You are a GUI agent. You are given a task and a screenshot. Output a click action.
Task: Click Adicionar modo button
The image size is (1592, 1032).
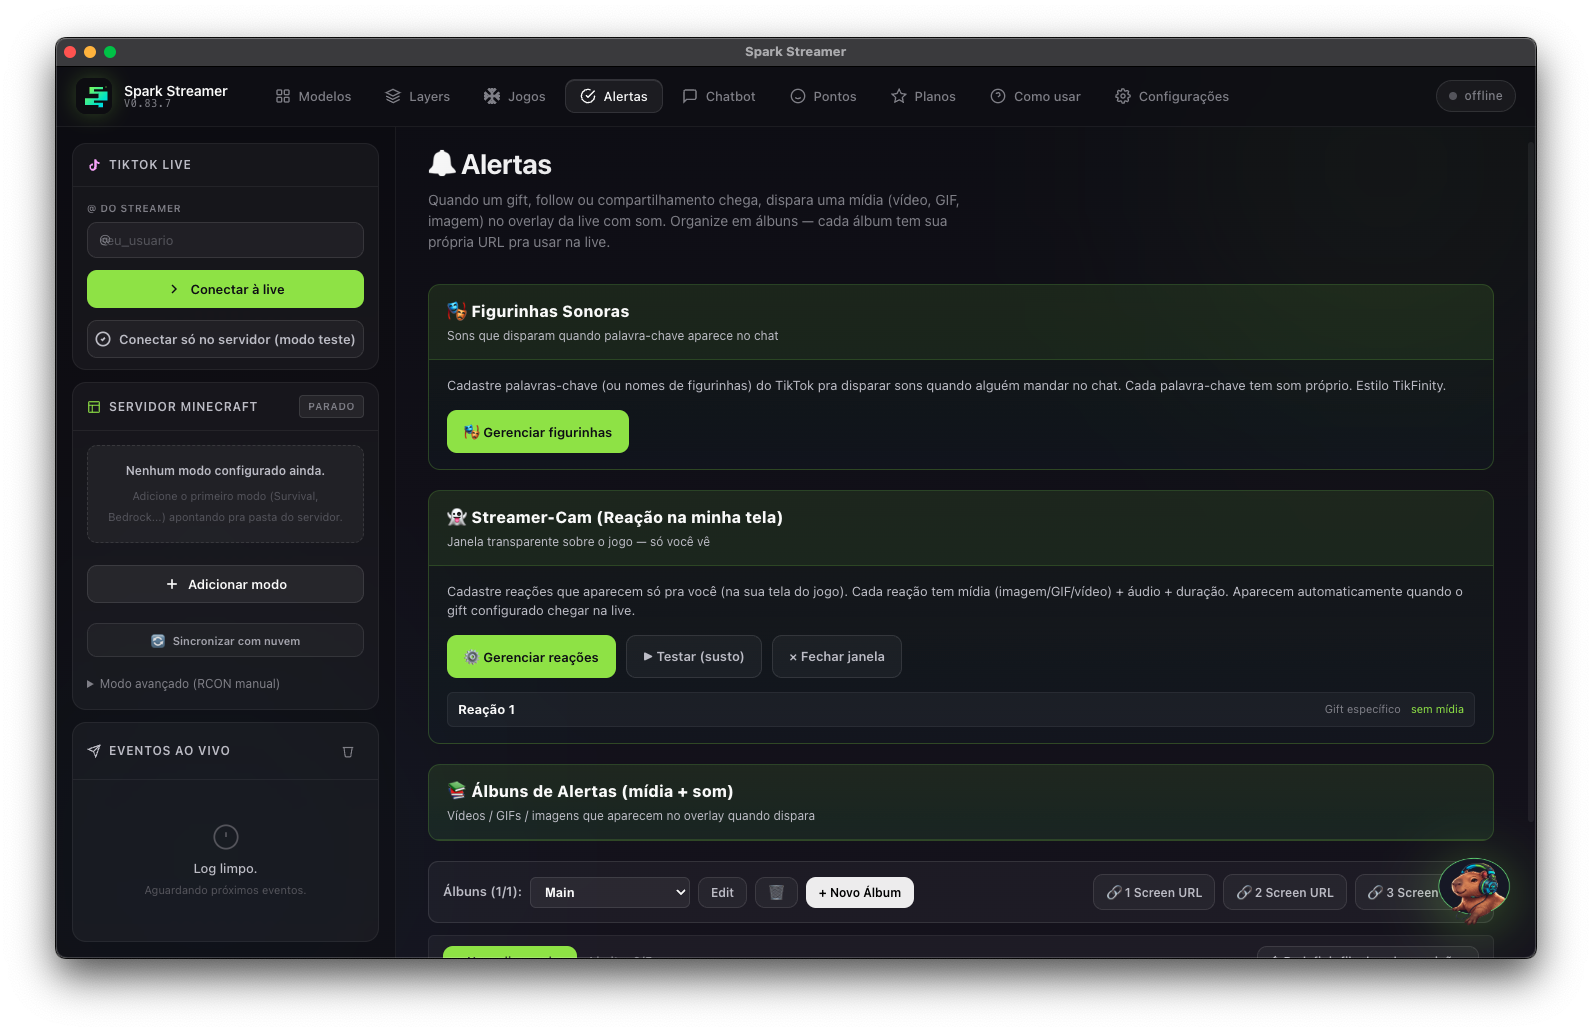pos(225,584)
